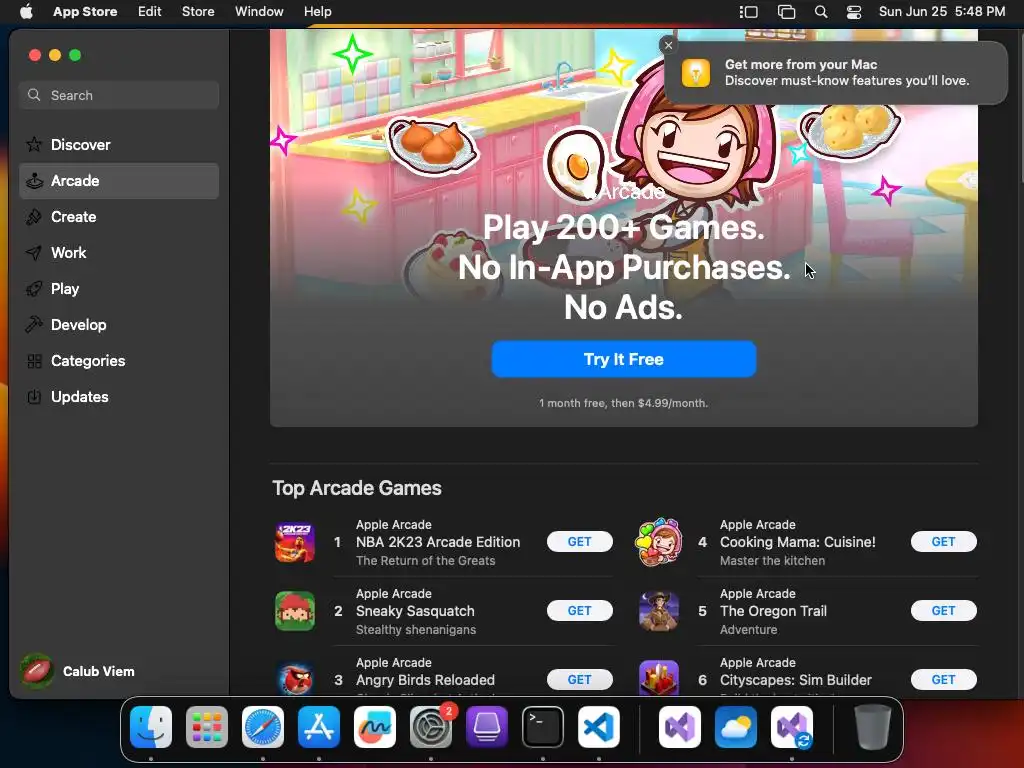Viewport: 1024px width, 768px height.
Task: Open the Window menu
Action: pos(259,12)
